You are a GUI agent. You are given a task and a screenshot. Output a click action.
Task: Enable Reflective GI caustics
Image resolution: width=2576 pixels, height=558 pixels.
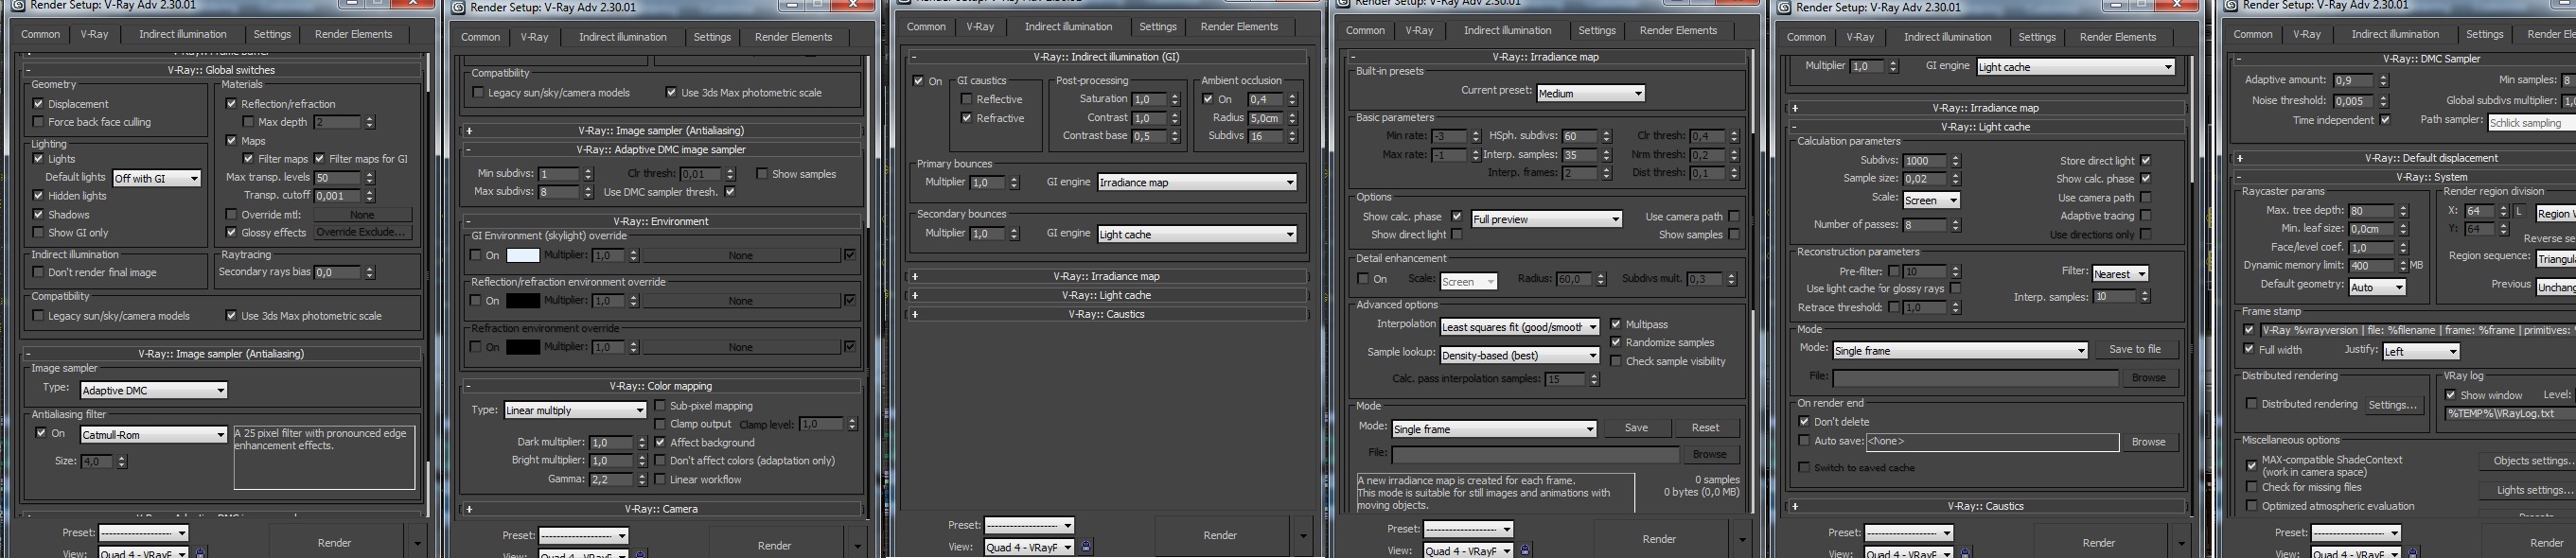click(966, 99)
